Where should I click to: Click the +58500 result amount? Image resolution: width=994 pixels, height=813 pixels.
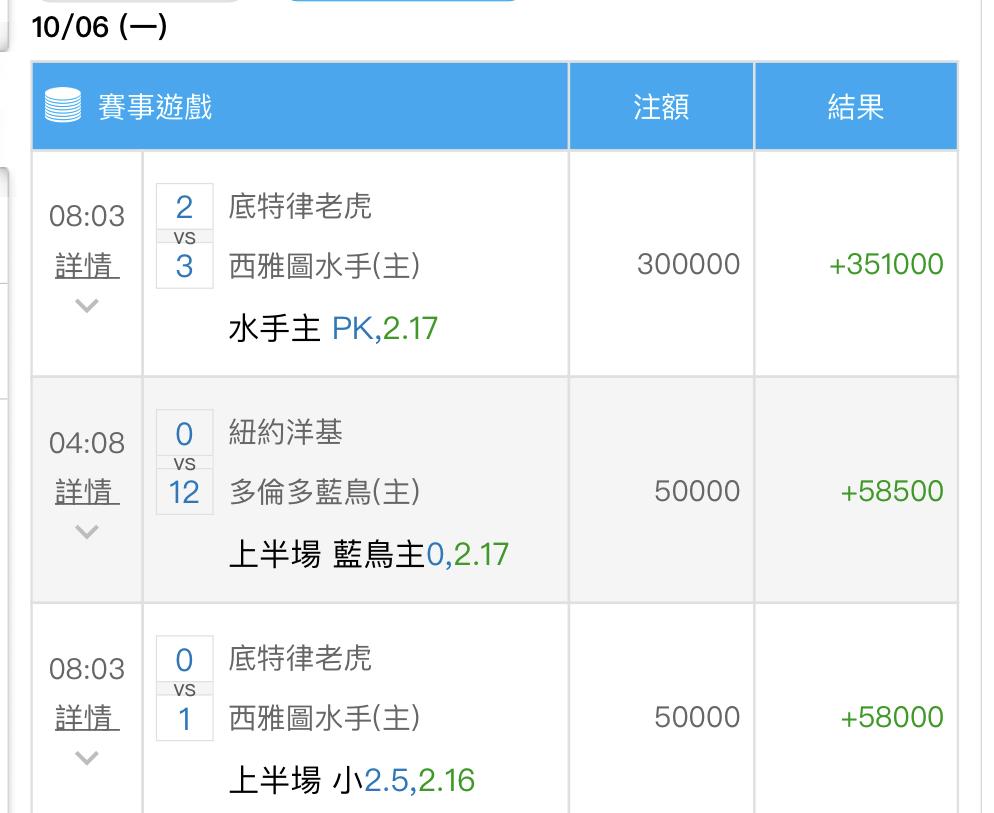pyautogui.click(x=892, y=491)
